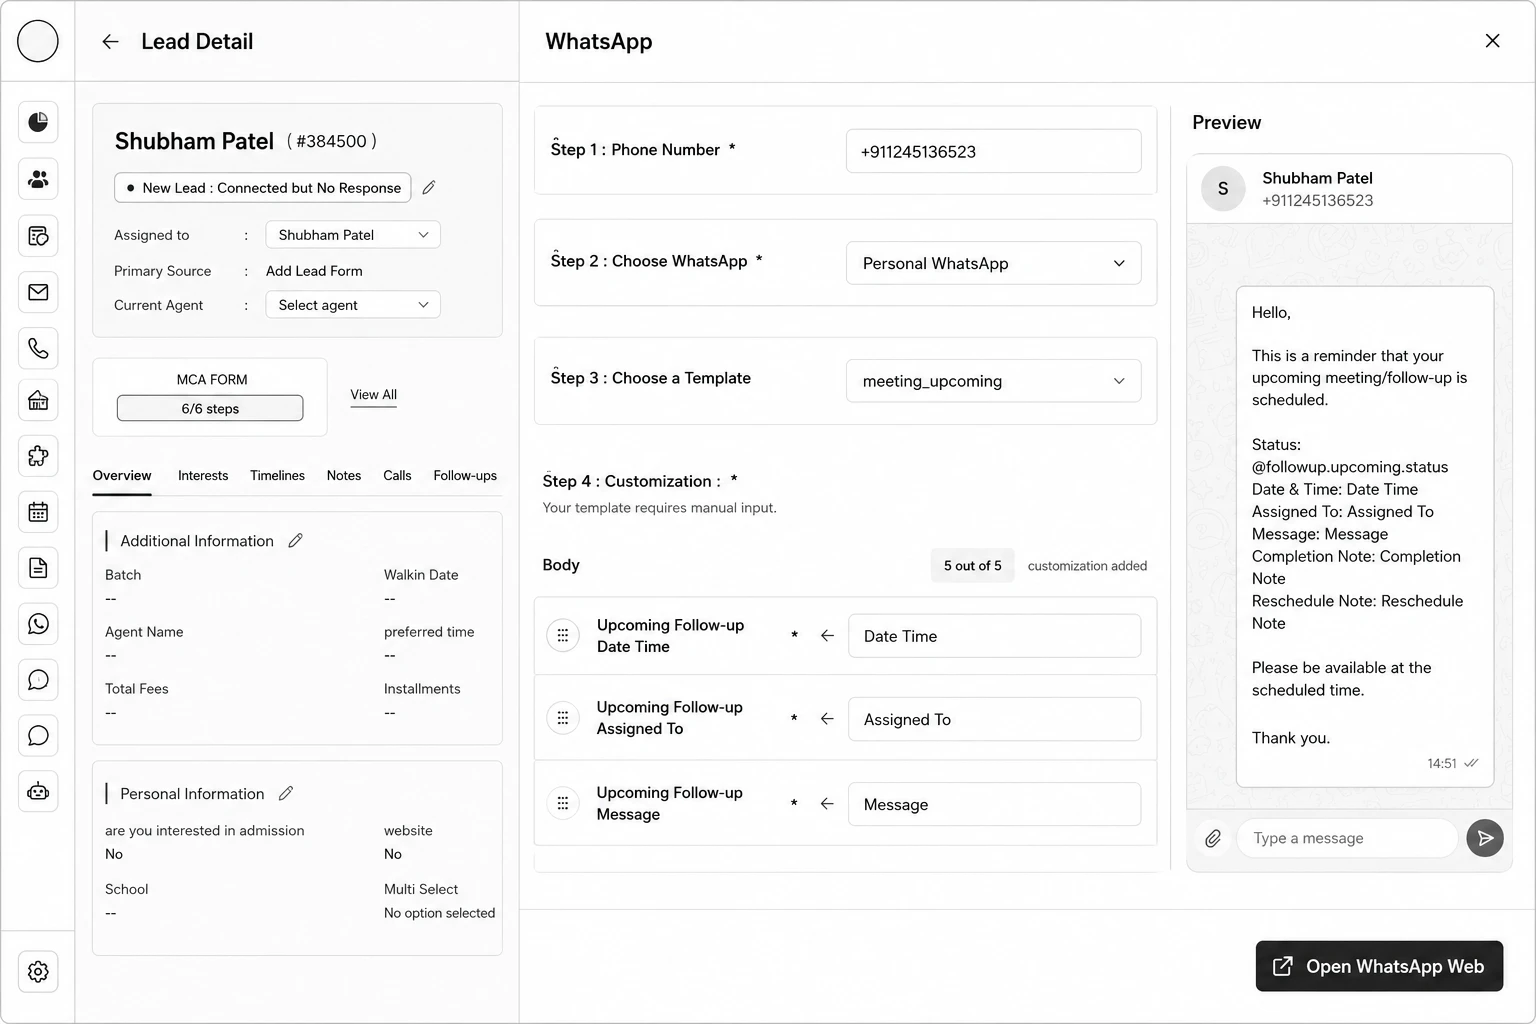
Task: Open the pie chart dashboard icon
Action: pos(38,122)
